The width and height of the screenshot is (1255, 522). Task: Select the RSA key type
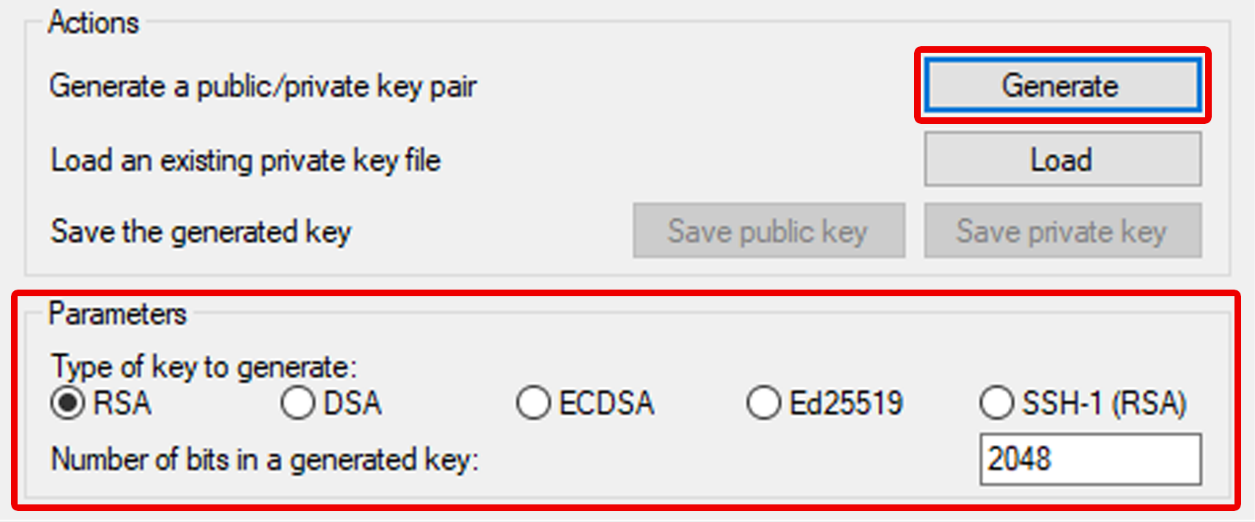68,404
